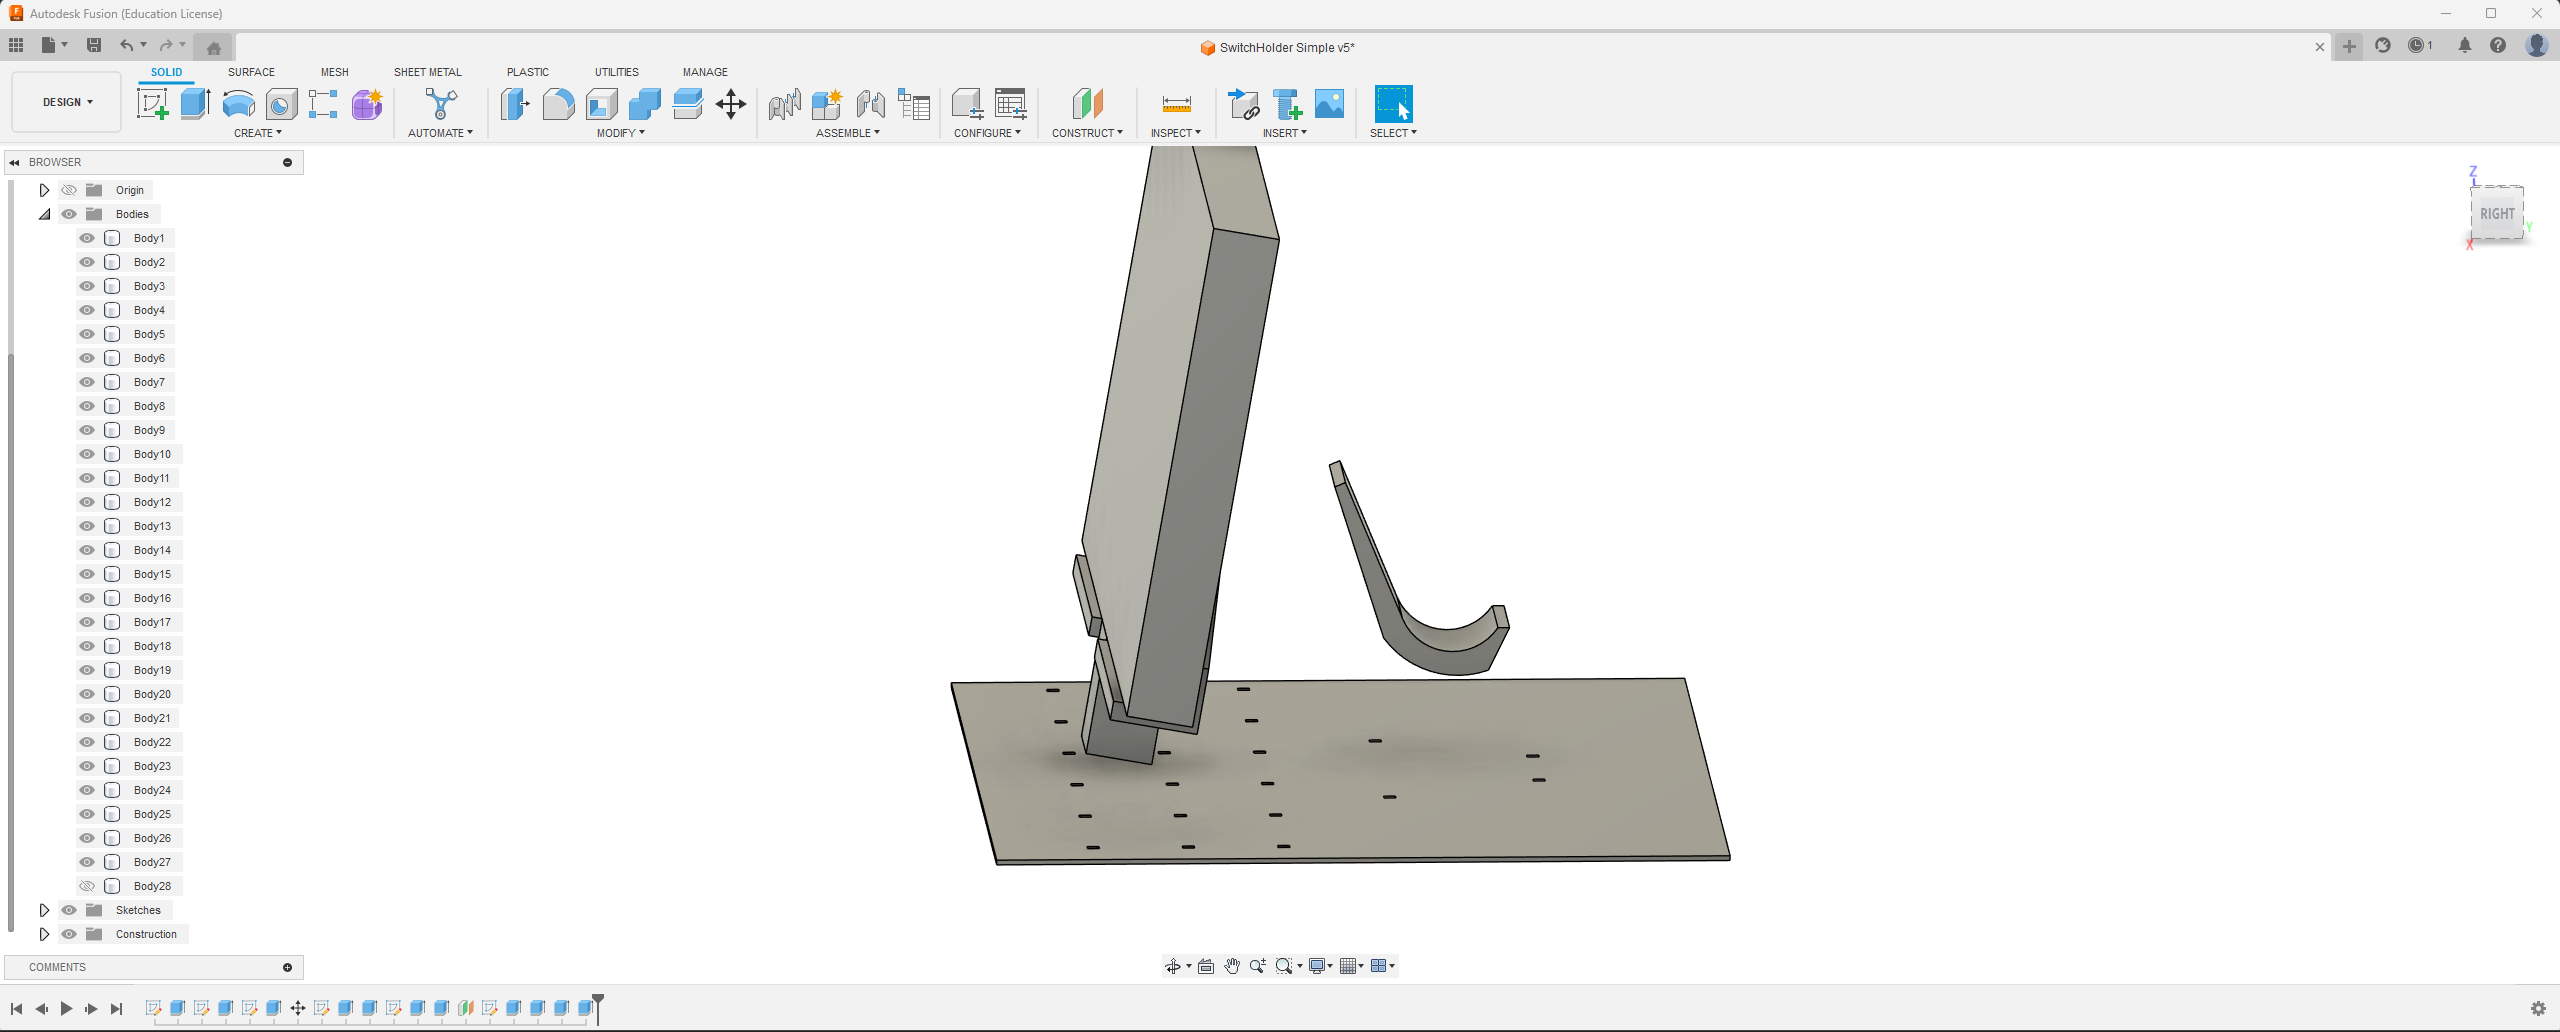Select the Measure tool
Image resolution: width=2560 pixels, height=1032 pixels.
click(1177, 104)
